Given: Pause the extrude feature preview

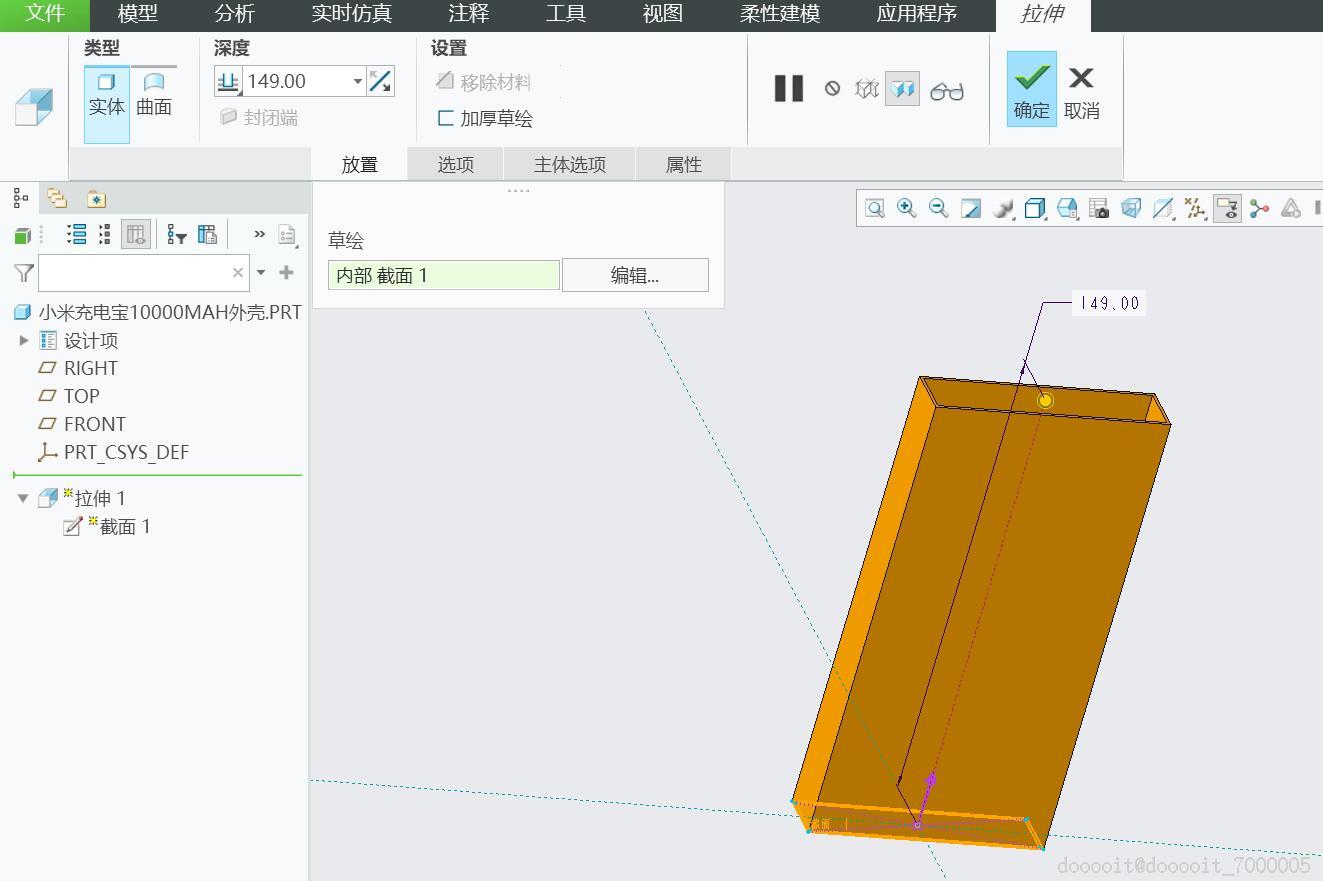Looking at the screenshot, I should [x=789, y=89].
